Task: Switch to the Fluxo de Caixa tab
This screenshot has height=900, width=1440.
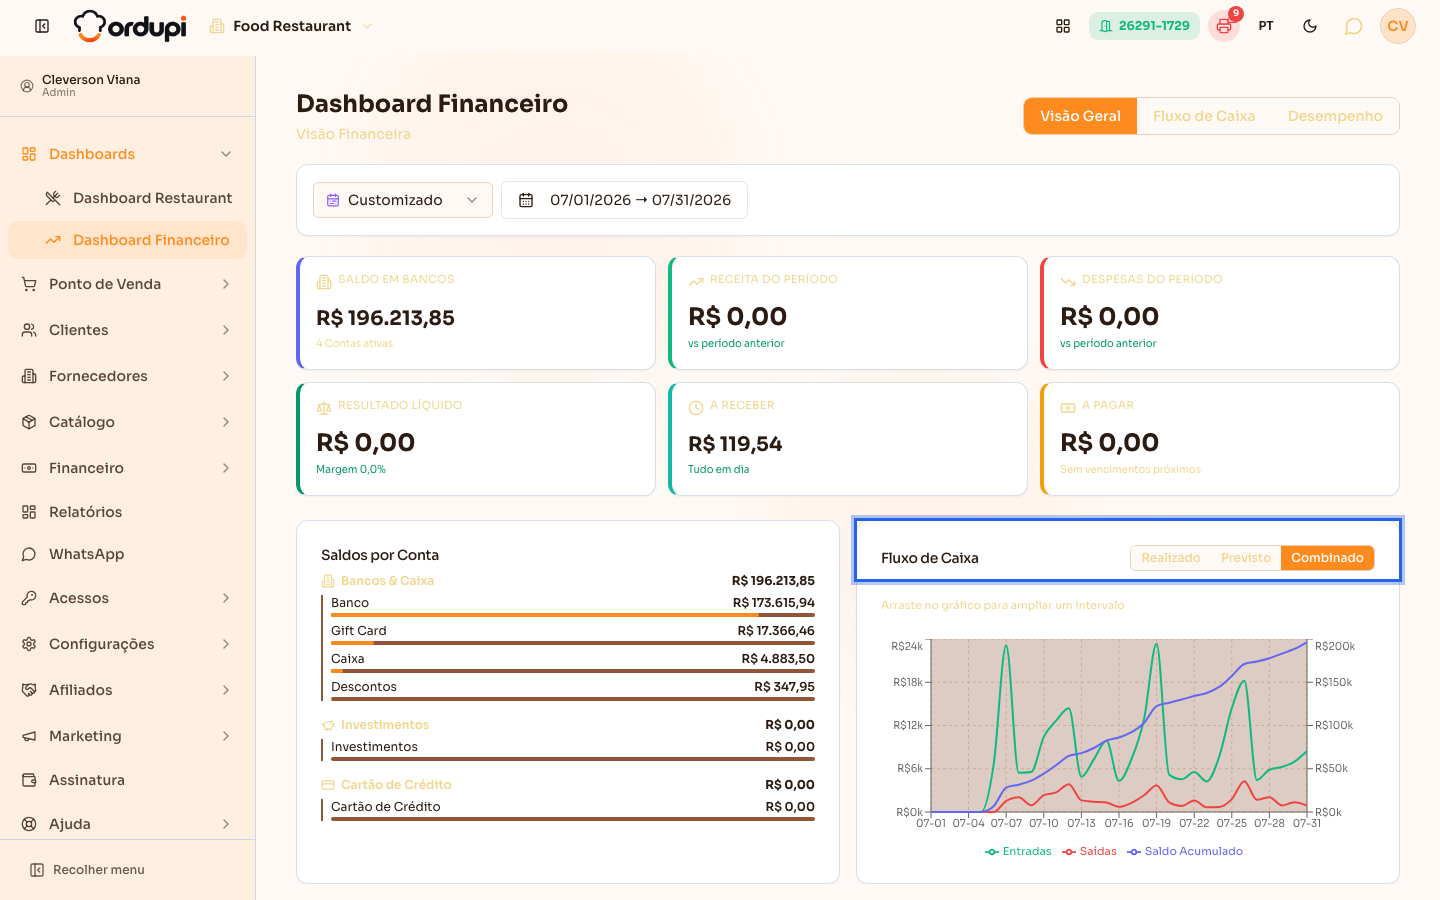Action: coord(1204,116)
